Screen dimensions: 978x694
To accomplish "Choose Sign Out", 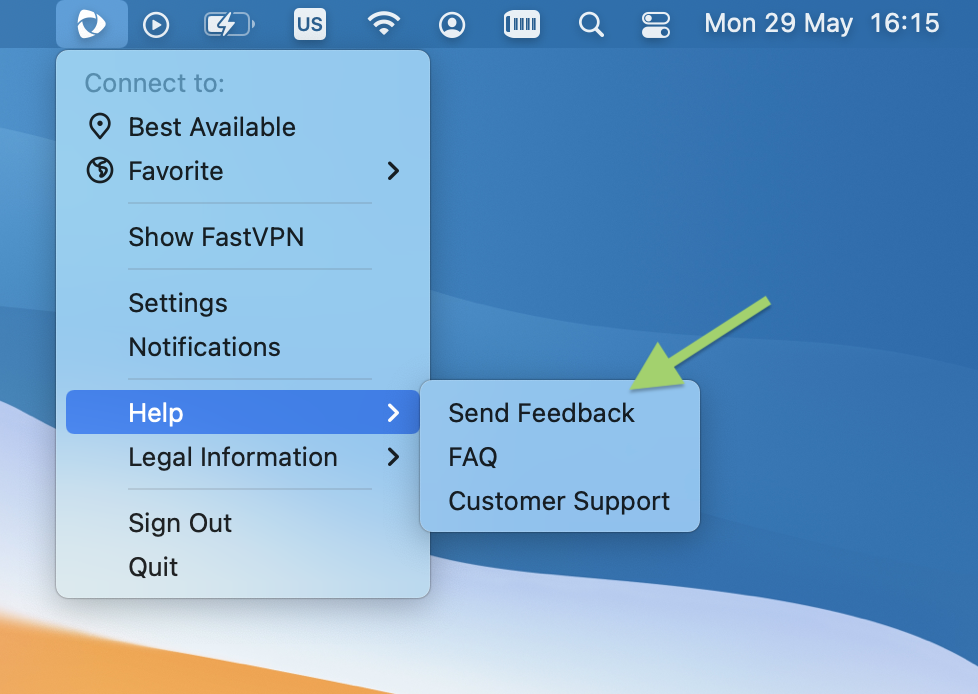I will pyautogui.click(x=243, y=523).
